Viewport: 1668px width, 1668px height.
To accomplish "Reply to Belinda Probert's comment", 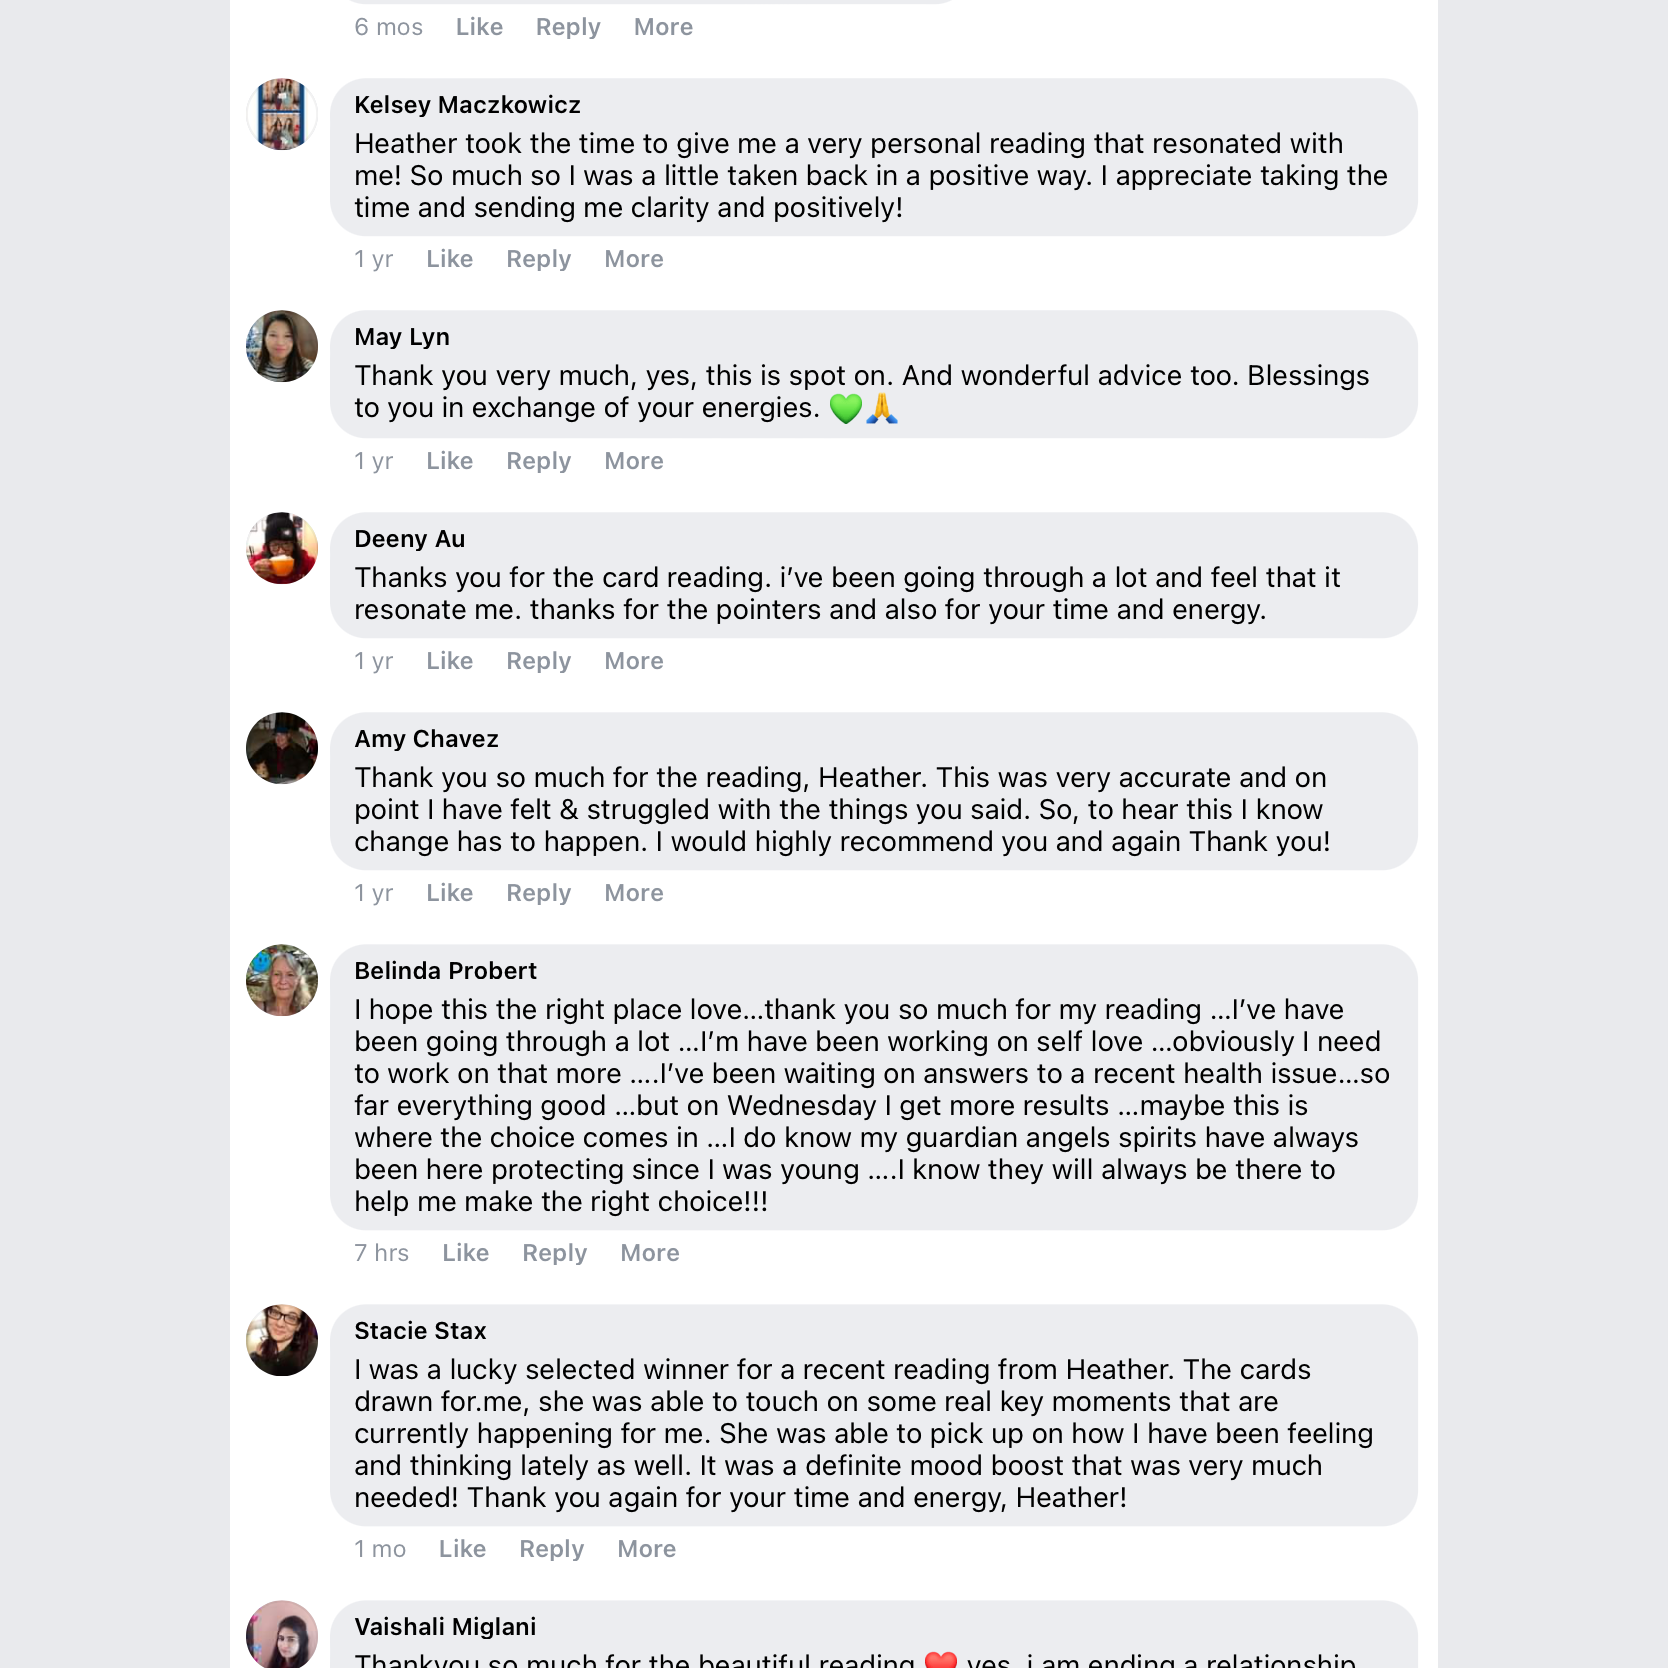I will tap(554, 1253).
